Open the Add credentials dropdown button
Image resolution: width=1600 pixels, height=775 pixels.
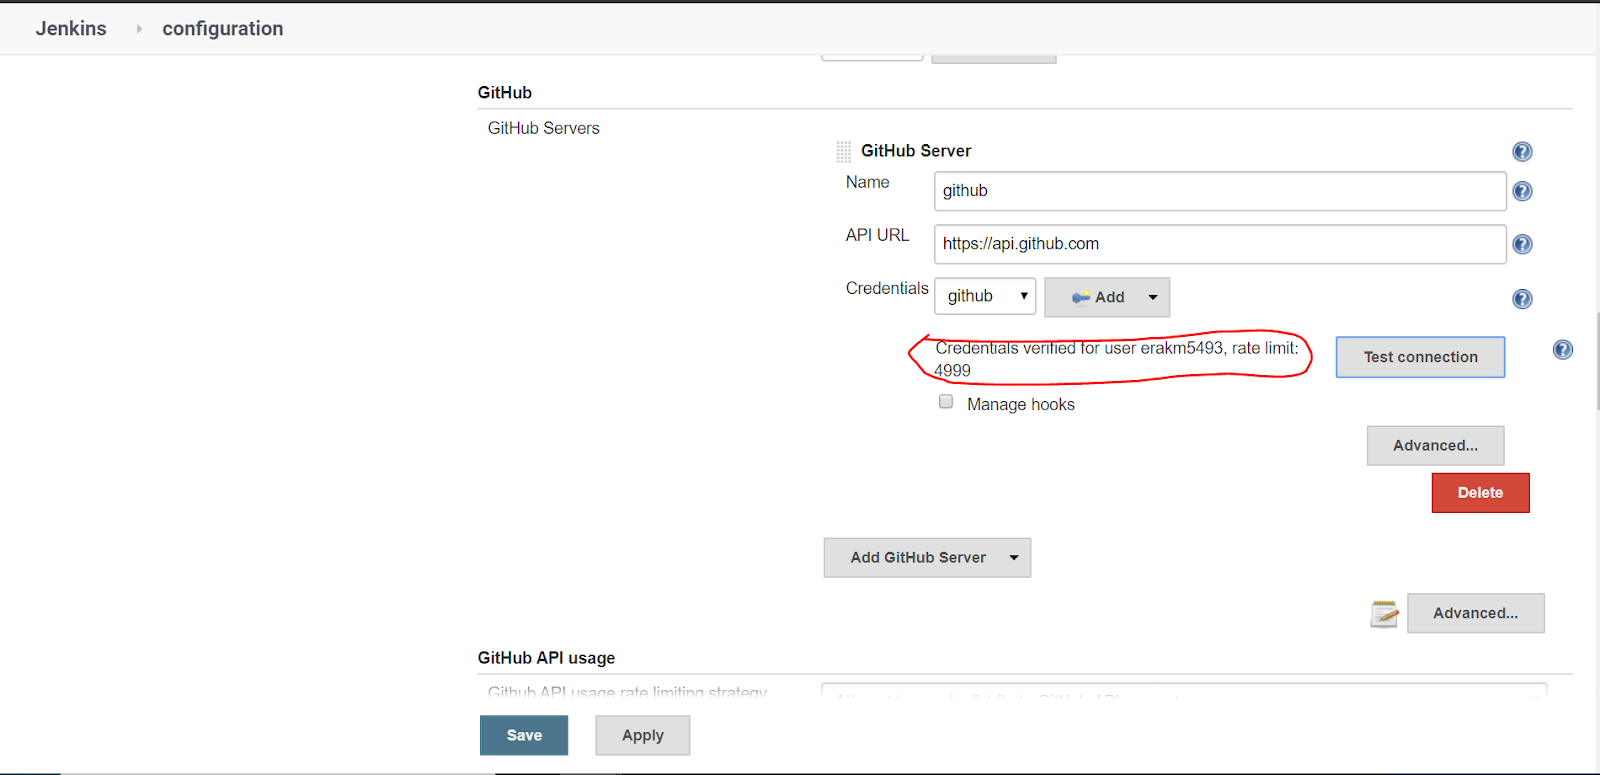pos(1107,297)
